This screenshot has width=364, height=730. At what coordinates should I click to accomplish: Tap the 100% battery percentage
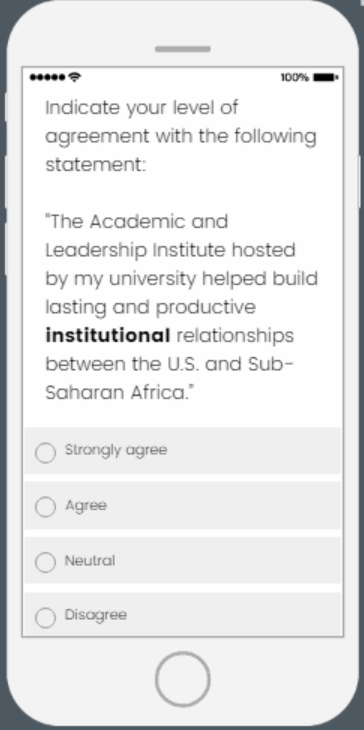[295, 77]
